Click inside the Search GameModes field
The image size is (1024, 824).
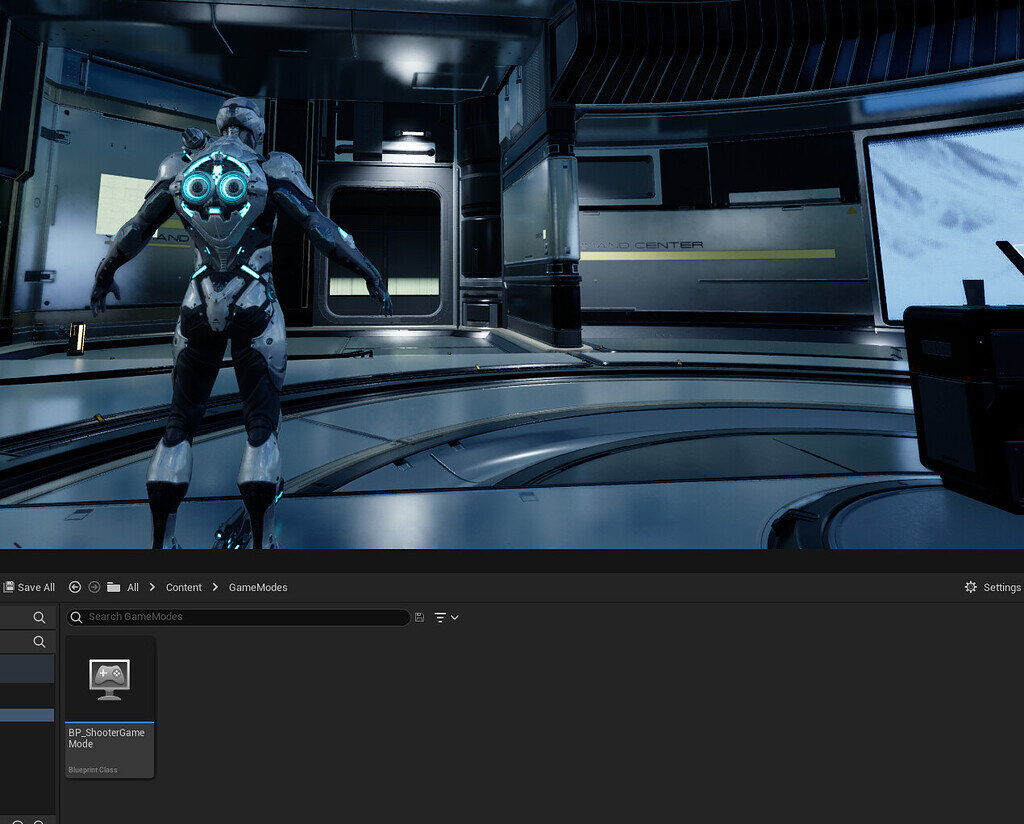pos(240,617)
